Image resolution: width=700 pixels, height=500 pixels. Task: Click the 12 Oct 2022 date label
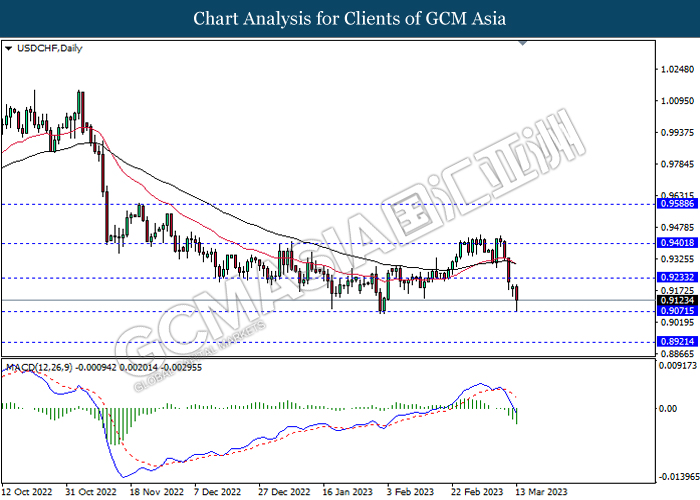[x=27, y=492]
